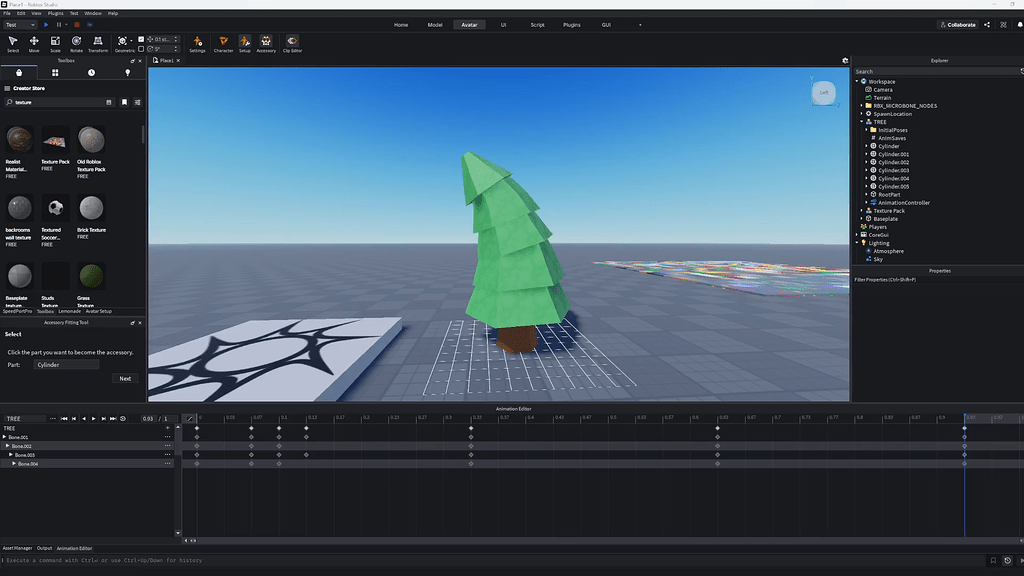
Task: Open avatar Settings tool
Action: tap(197, 44)
